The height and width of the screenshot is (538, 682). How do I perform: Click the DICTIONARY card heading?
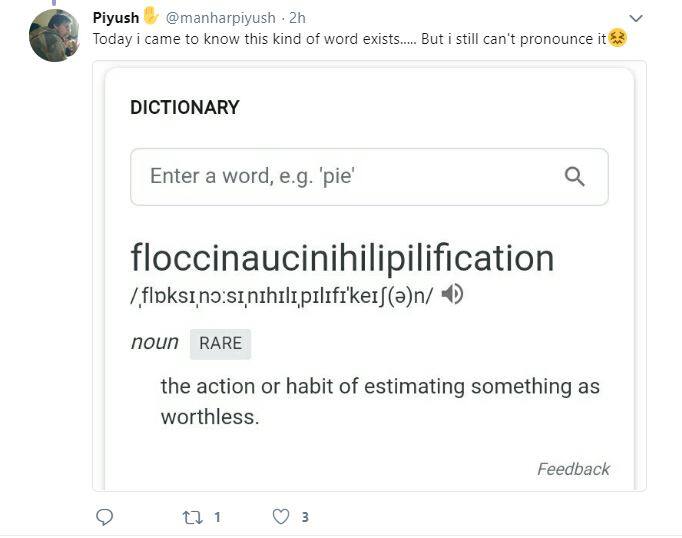(x=185, y=107)
